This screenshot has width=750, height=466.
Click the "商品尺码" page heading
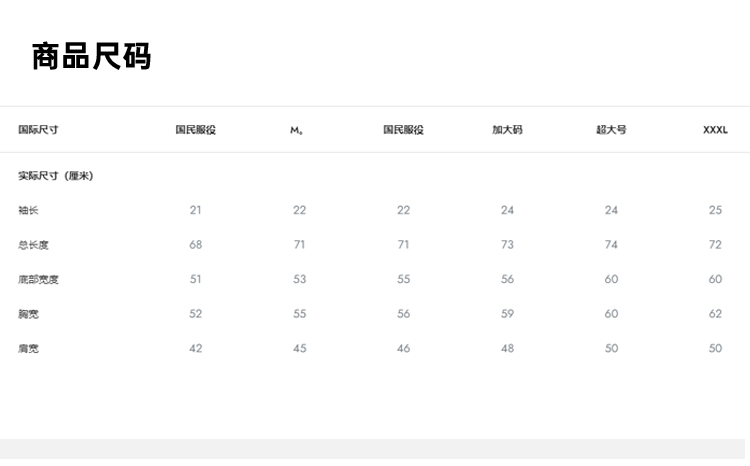[91, 57]
